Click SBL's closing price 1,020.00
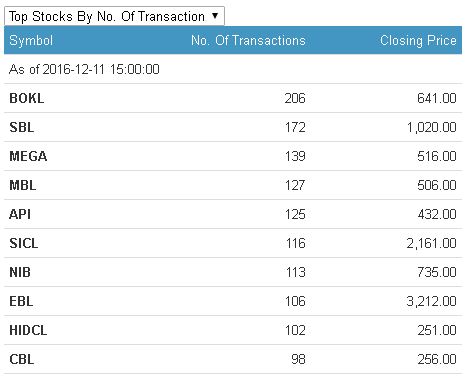 [431, 127]
